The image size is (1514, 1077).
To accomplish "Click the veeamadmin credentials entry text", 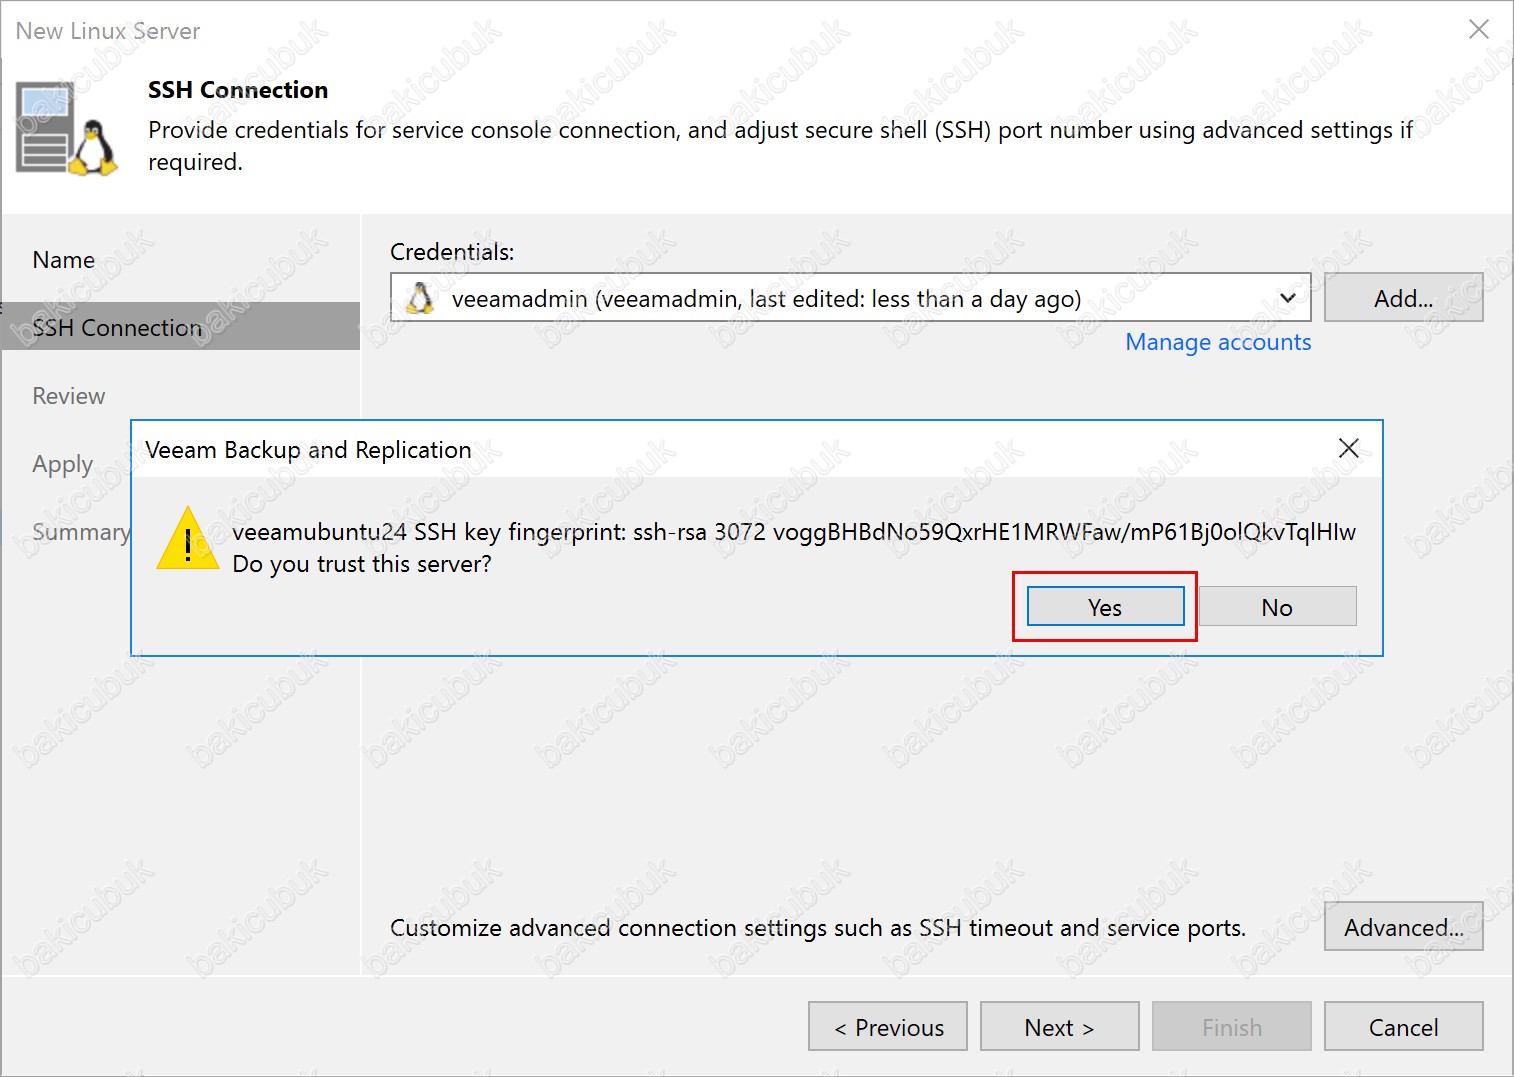I will coord(767,299).
